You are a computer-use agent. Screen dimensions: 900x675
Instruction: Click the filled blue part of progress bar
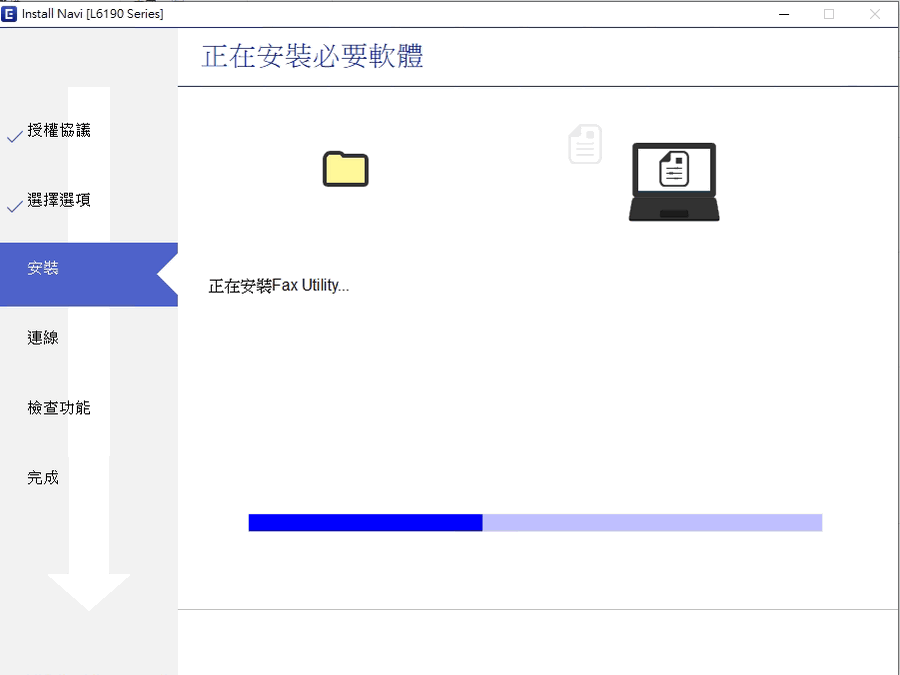(365, 523)
